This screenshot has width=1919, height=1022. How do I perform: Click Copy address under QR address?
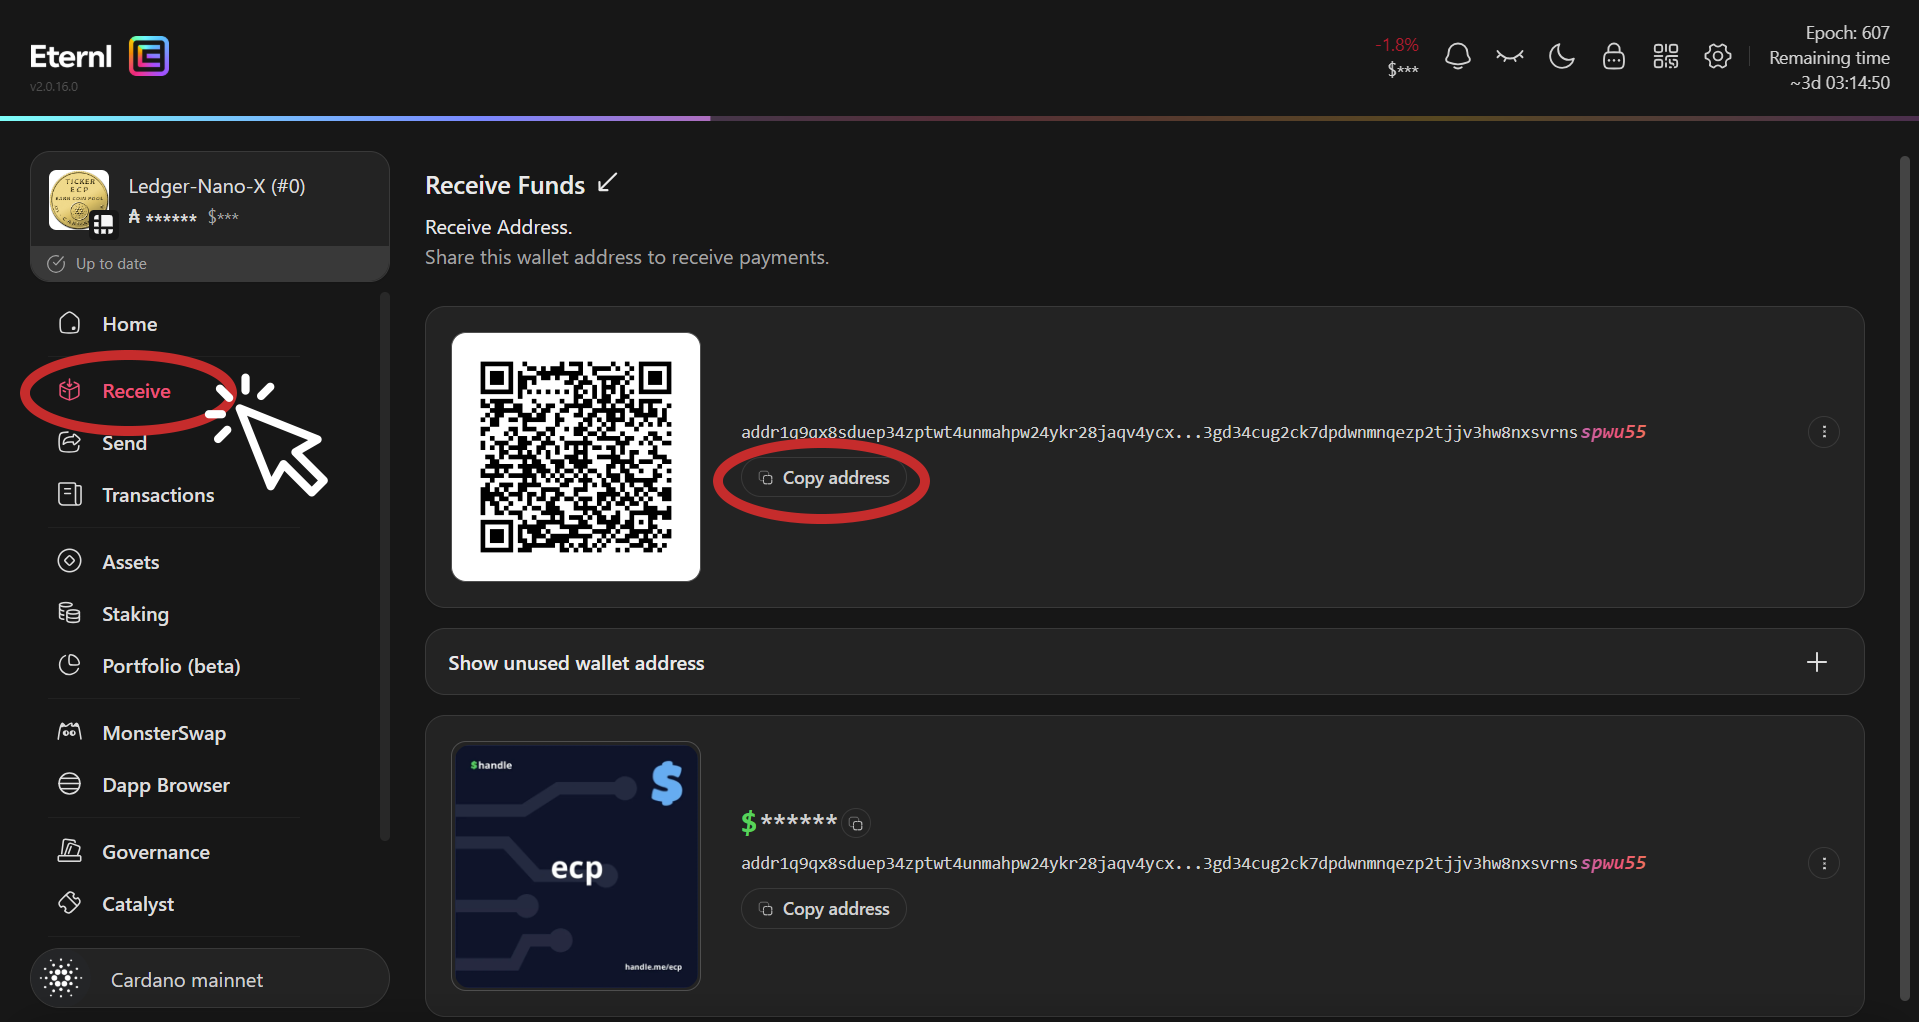[x=824, y=478]
